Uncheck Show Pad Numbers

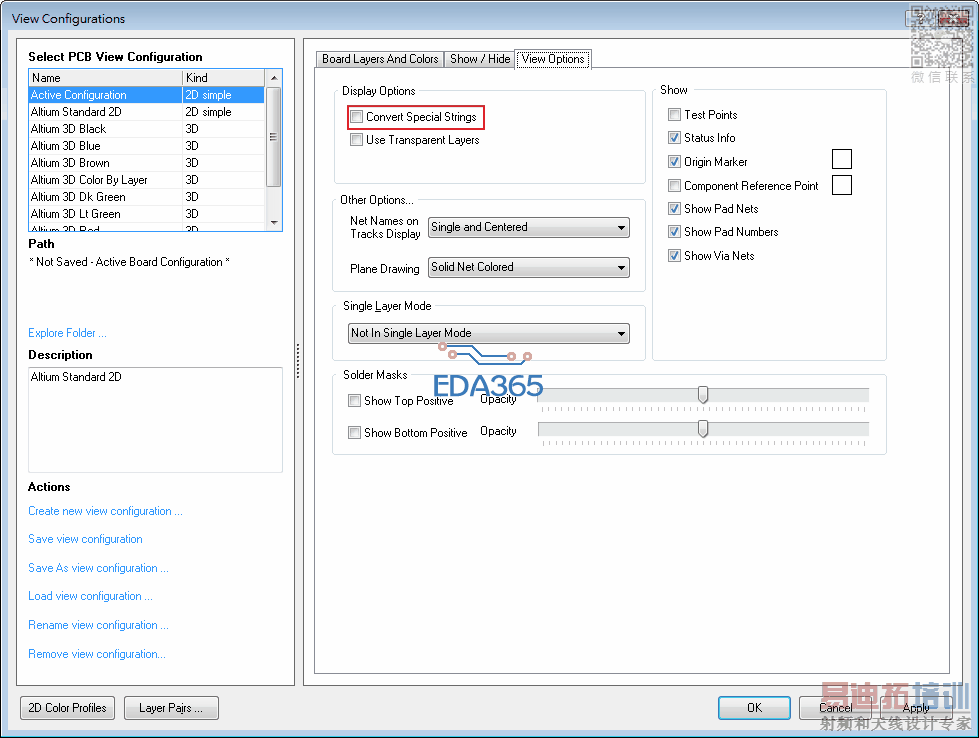tap(674, 232)
